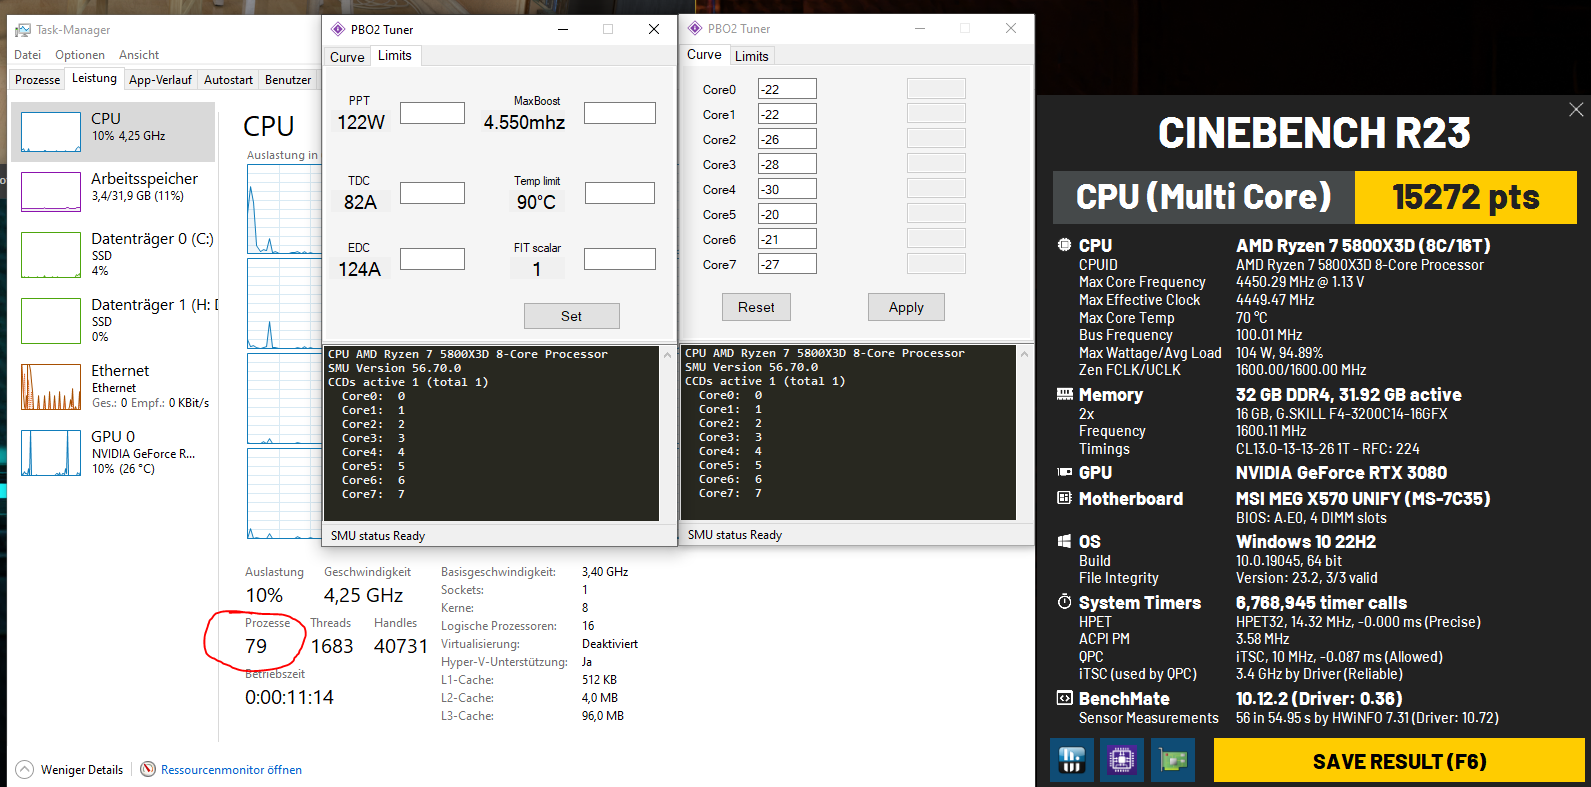This screenshot has width=1591, height=787.
Task: Select GPU 0 performance entry
Action: [113, 452]
